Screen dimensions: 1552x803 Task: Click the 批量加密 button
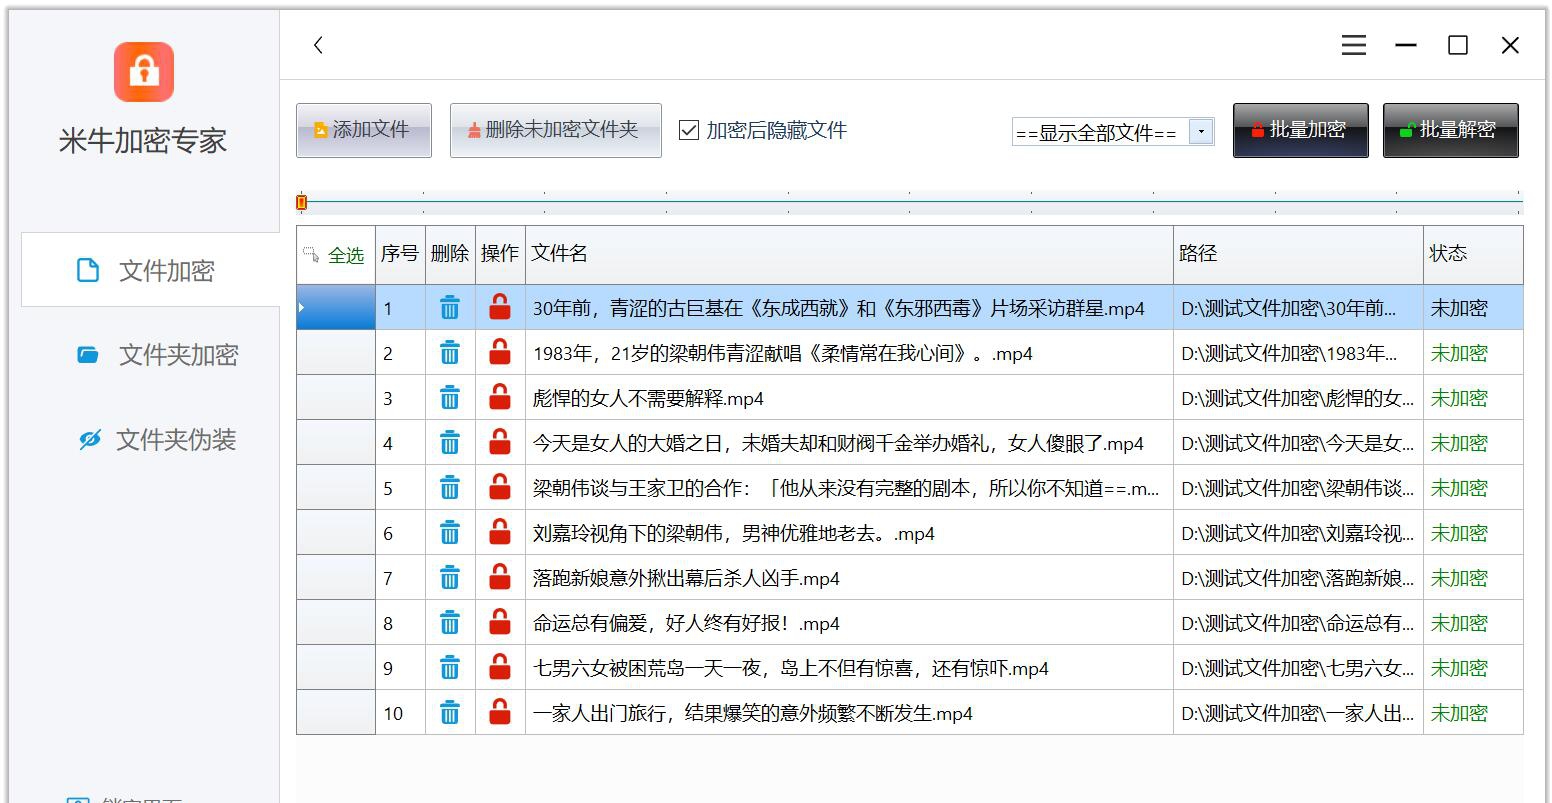[1300, 130]
